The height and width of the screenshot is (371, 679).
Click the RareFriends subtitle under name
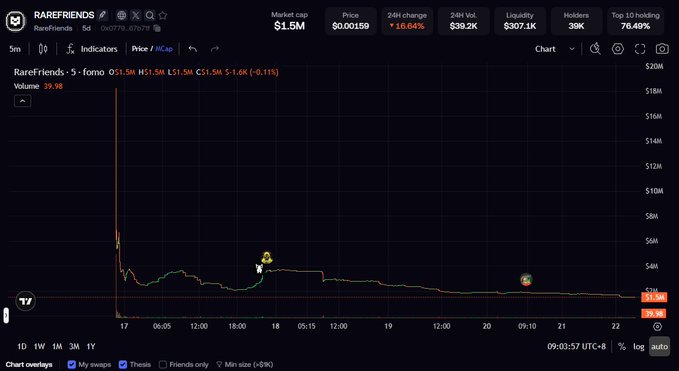53,28
